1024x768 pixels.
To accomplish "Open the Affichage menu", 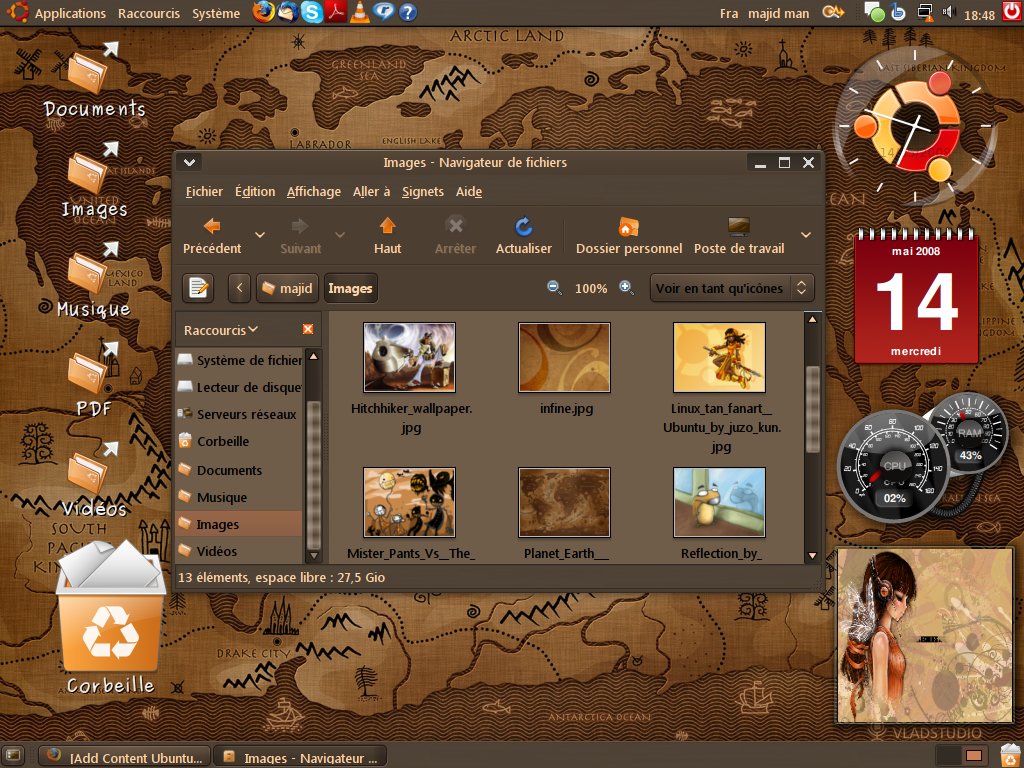I will point(313,191).
